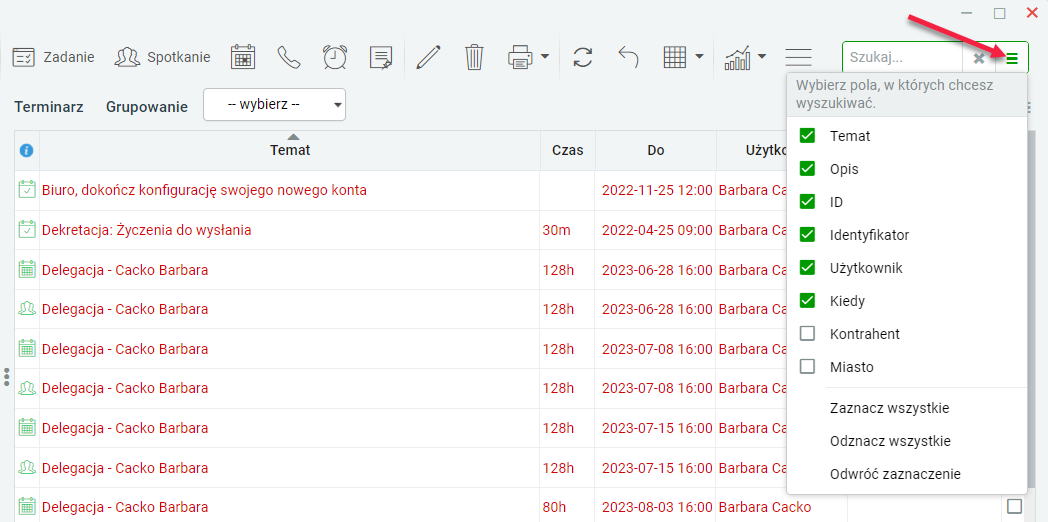Image resolution: width=1048 pixels, height=522 pixels.
Task: Check the Kontrahent search field
Action: (807, 333)
